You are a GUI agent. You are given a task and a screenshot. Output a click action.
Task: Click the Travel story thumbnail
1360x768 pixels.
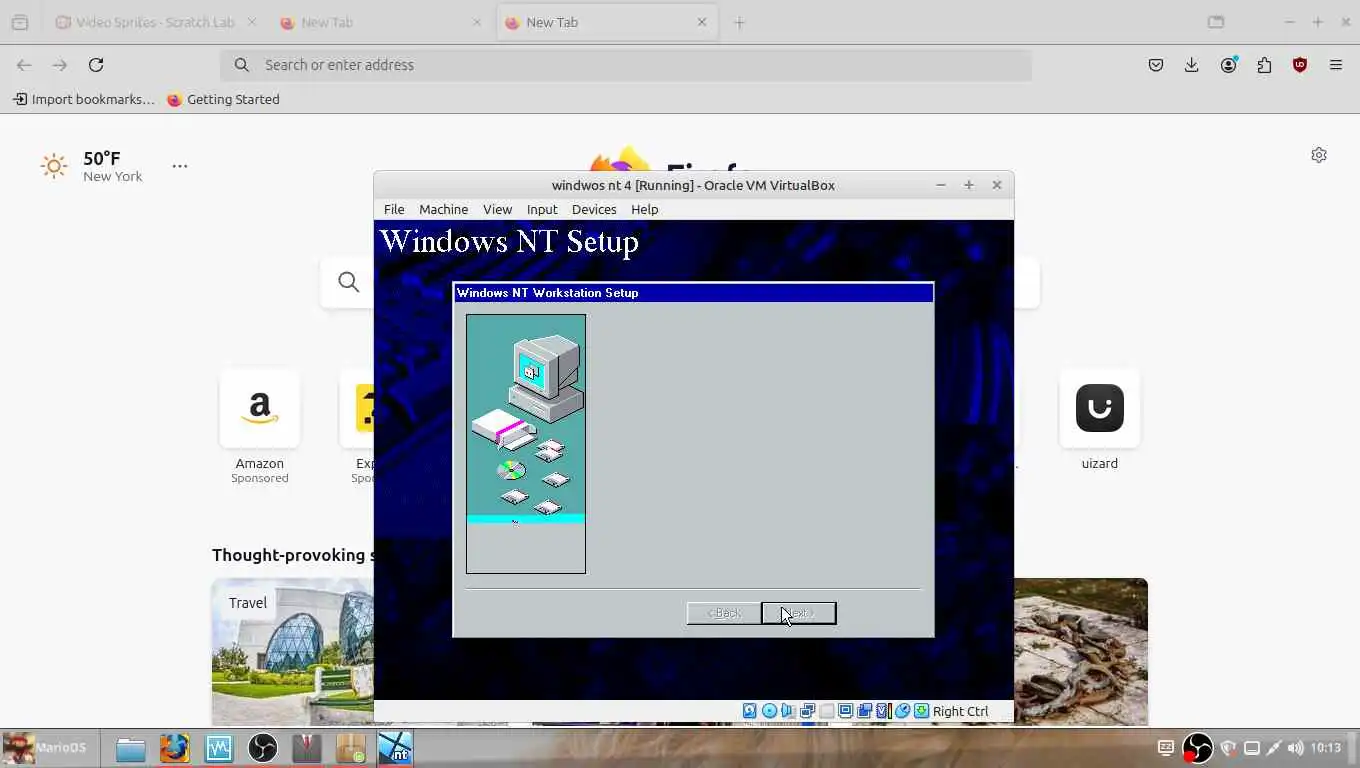click(292, 652)
